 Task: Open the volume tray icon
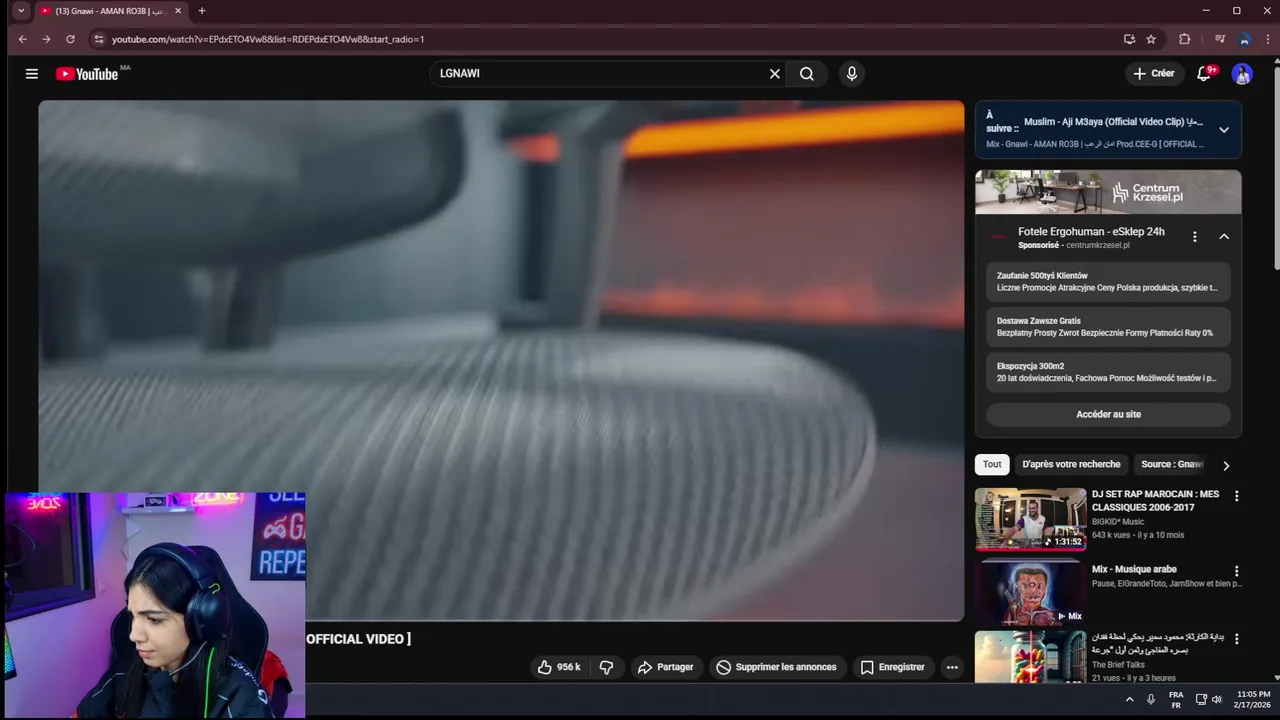pyautogui.click(x=1217, y=700)
